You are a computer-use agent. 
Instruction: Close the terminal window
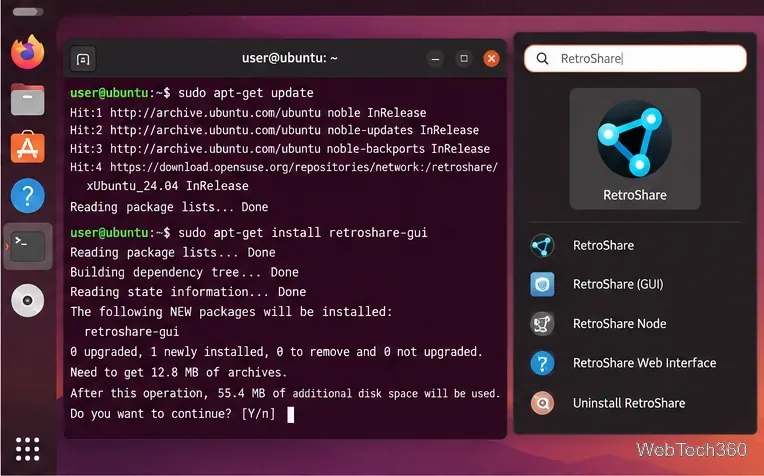[491, 58]
